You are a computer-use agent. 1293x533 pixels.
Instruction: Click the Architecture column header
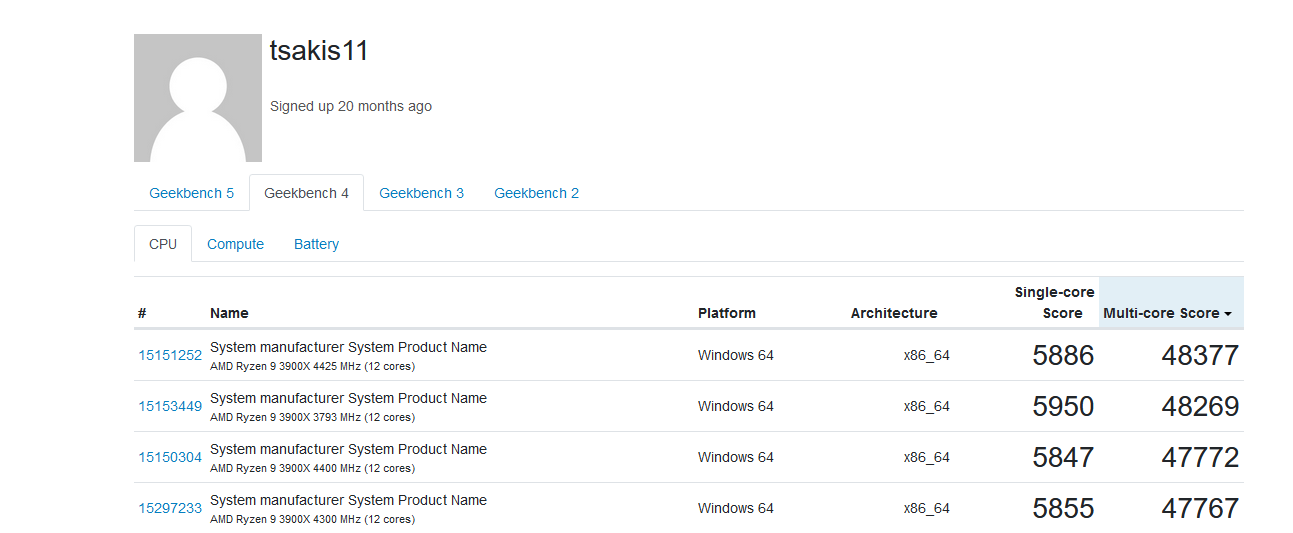(x=894, y=313)
